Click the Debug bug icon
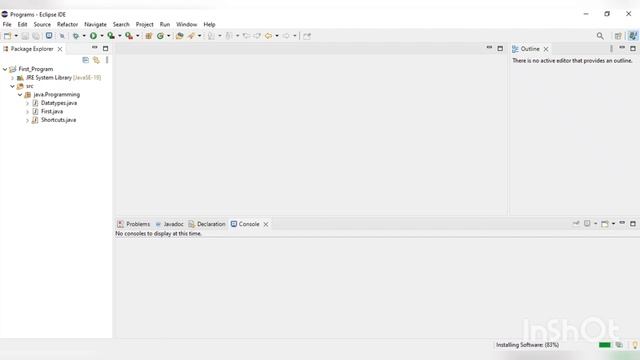640x360 pixels. click(x=76, y=36)
